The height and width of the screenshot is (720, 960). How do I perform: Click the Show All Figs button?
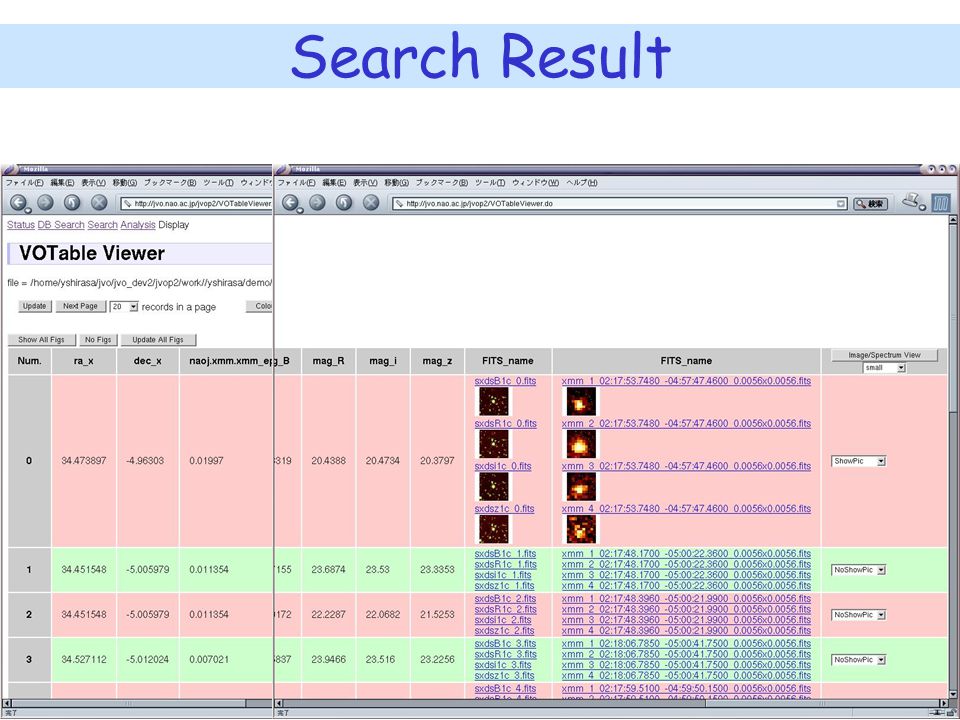(x=41, y=340)
